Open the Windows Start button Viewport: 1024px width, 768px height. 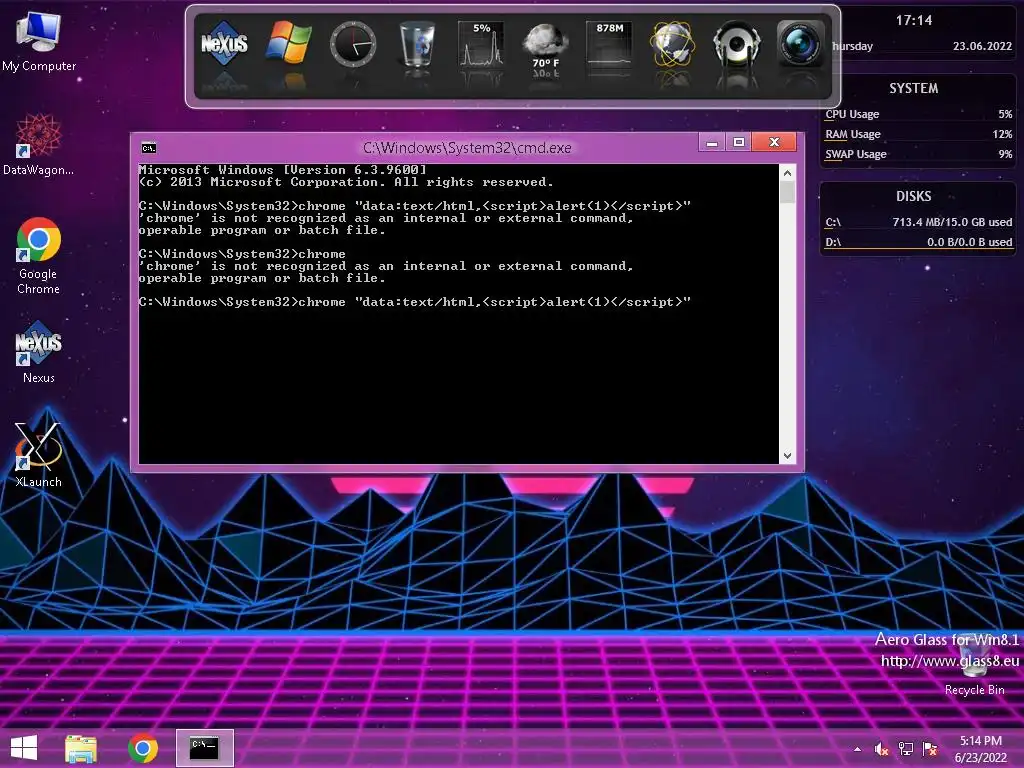pos(24,748)
